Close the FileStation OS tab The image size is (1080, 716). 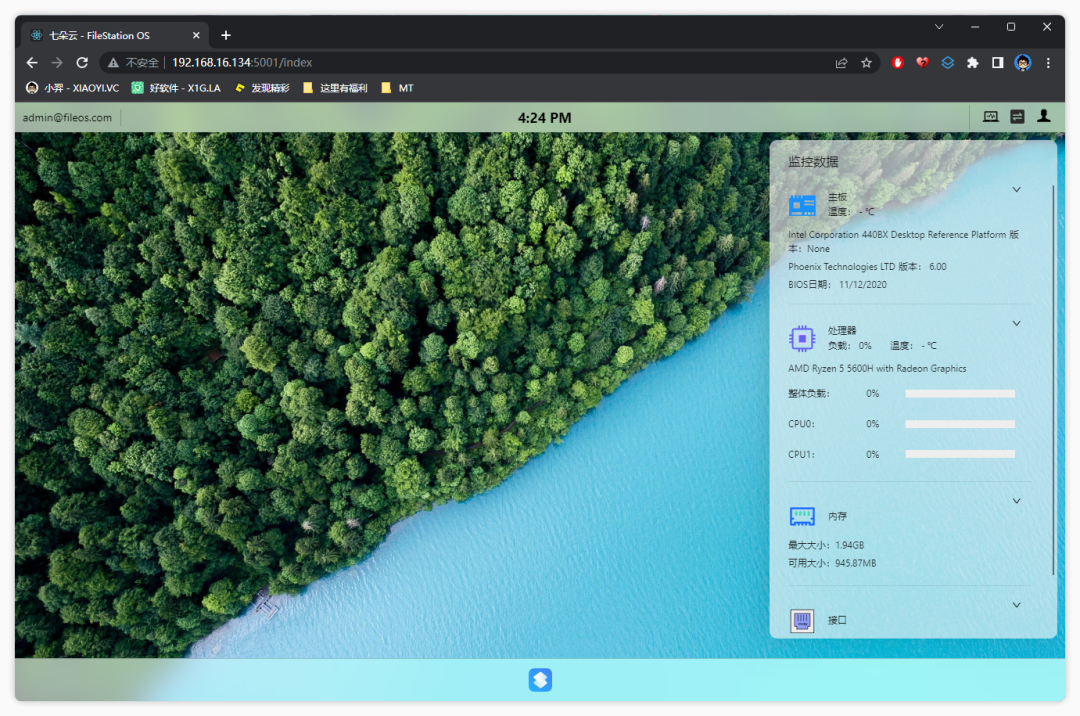click(196, 35)
